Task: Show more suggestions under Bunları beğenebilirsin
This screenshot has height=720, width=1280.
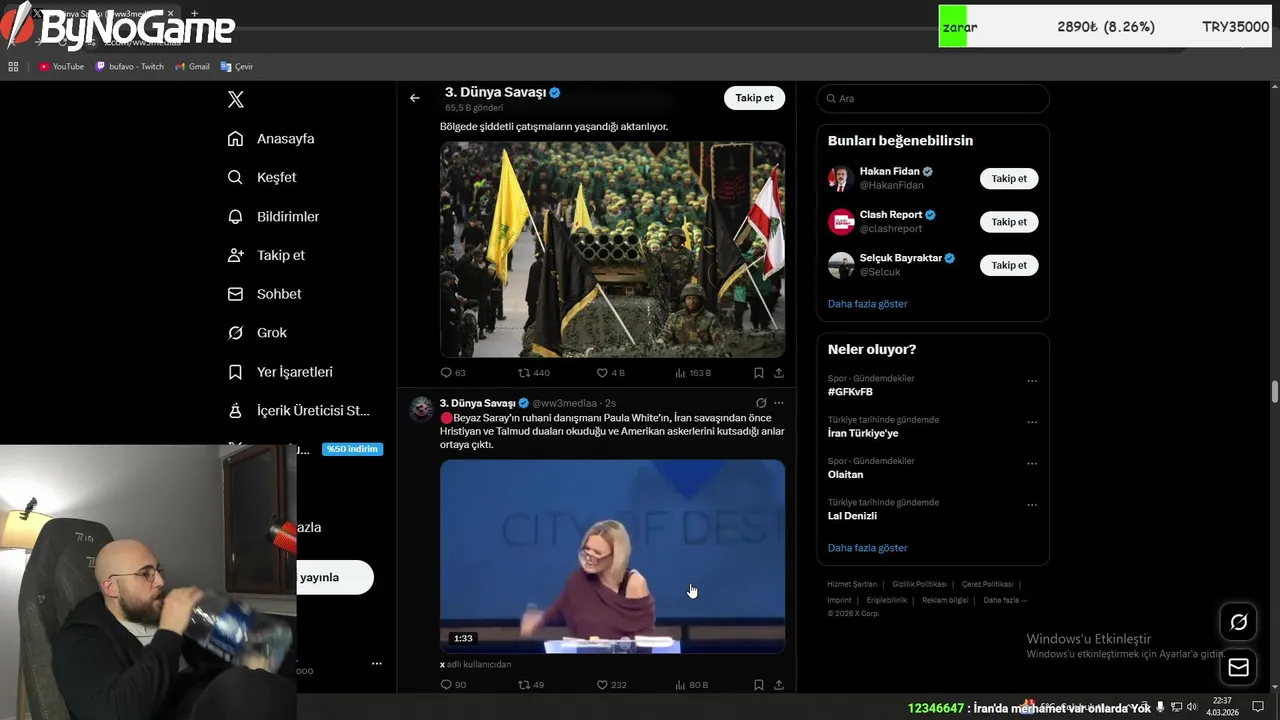Action: coord(867,304)
